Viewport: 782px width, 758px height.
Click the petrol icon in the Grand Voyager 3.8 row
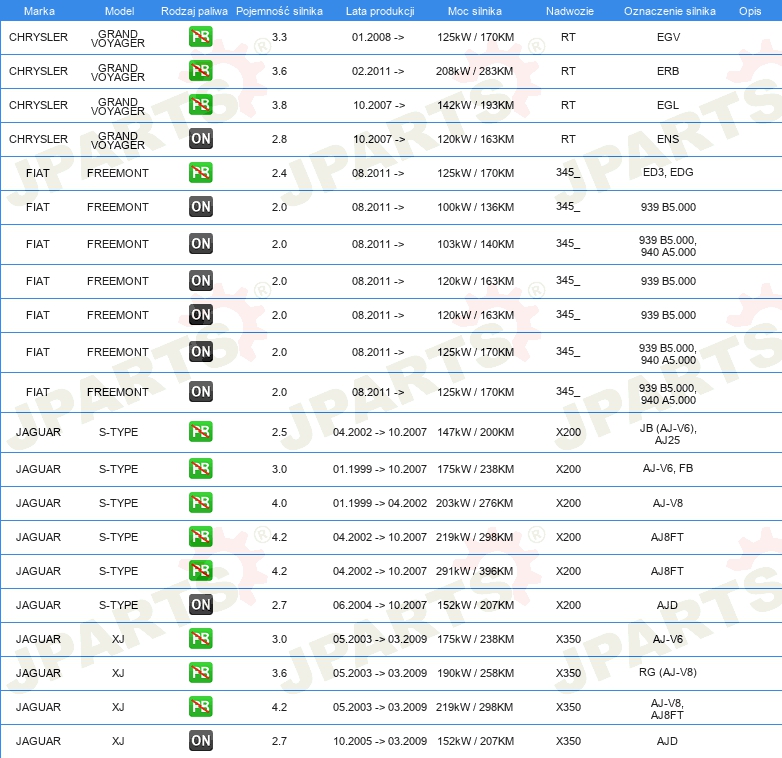[200, 105]
